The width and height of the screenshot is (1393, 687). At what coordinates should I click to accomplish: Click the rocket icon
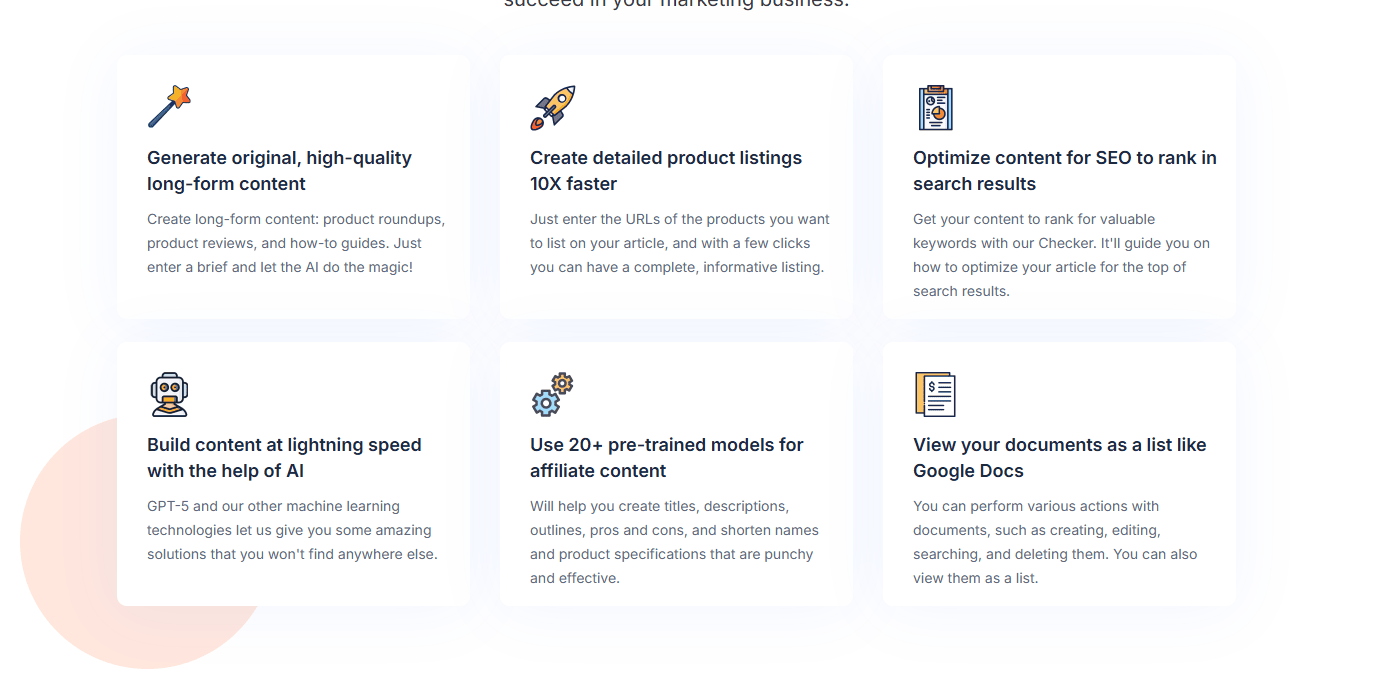(552, 107)
